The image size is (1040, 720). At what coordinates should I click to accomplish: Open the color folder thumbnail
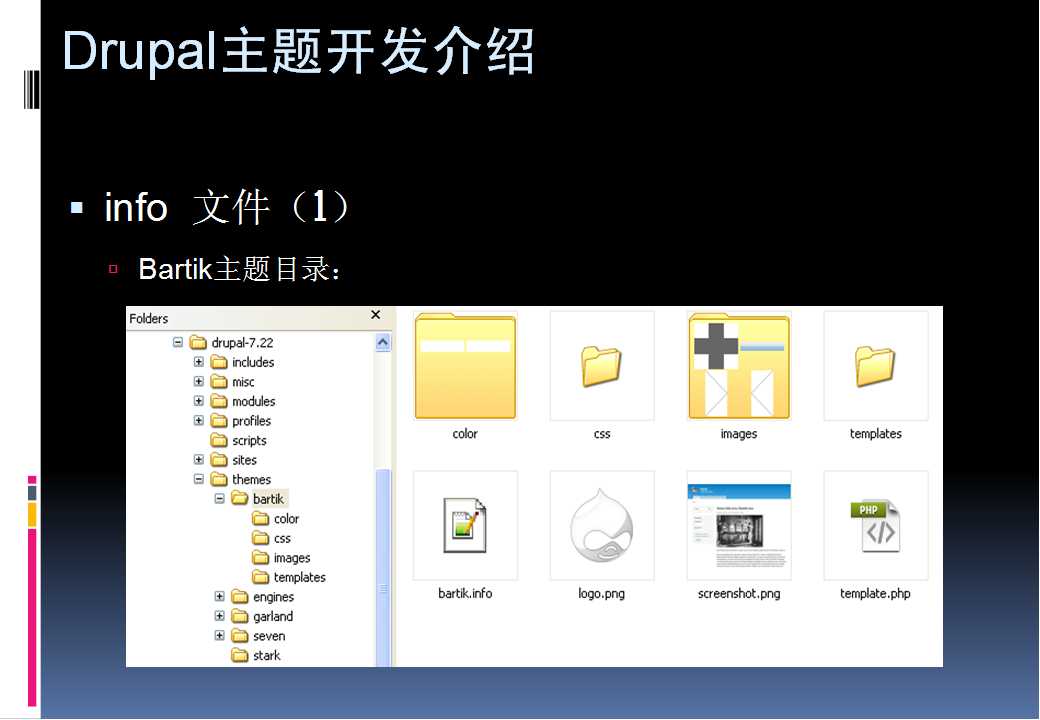tap(465, 366)
